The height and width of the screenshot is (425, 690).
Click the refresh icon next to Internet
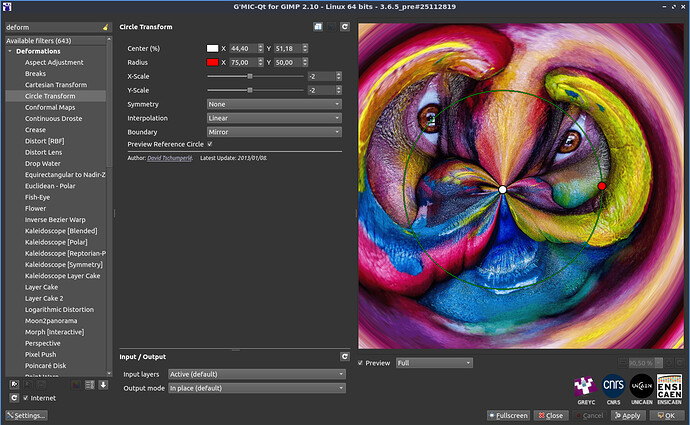click(12, 398)
